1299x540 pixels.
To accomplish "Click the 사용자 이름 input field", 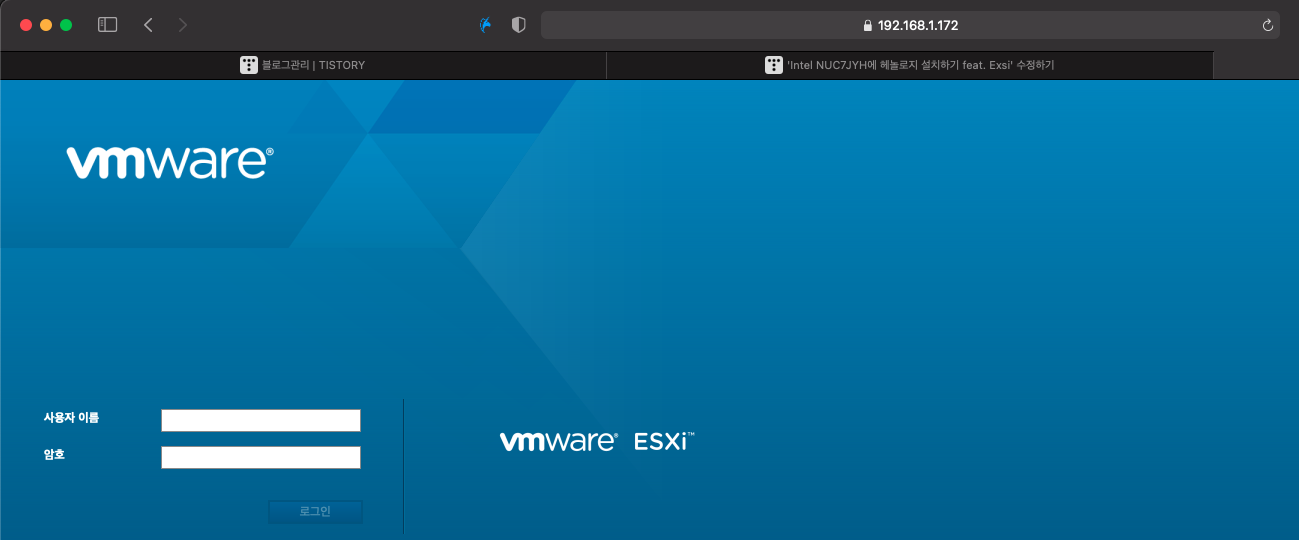I will (x=261, y=420).
